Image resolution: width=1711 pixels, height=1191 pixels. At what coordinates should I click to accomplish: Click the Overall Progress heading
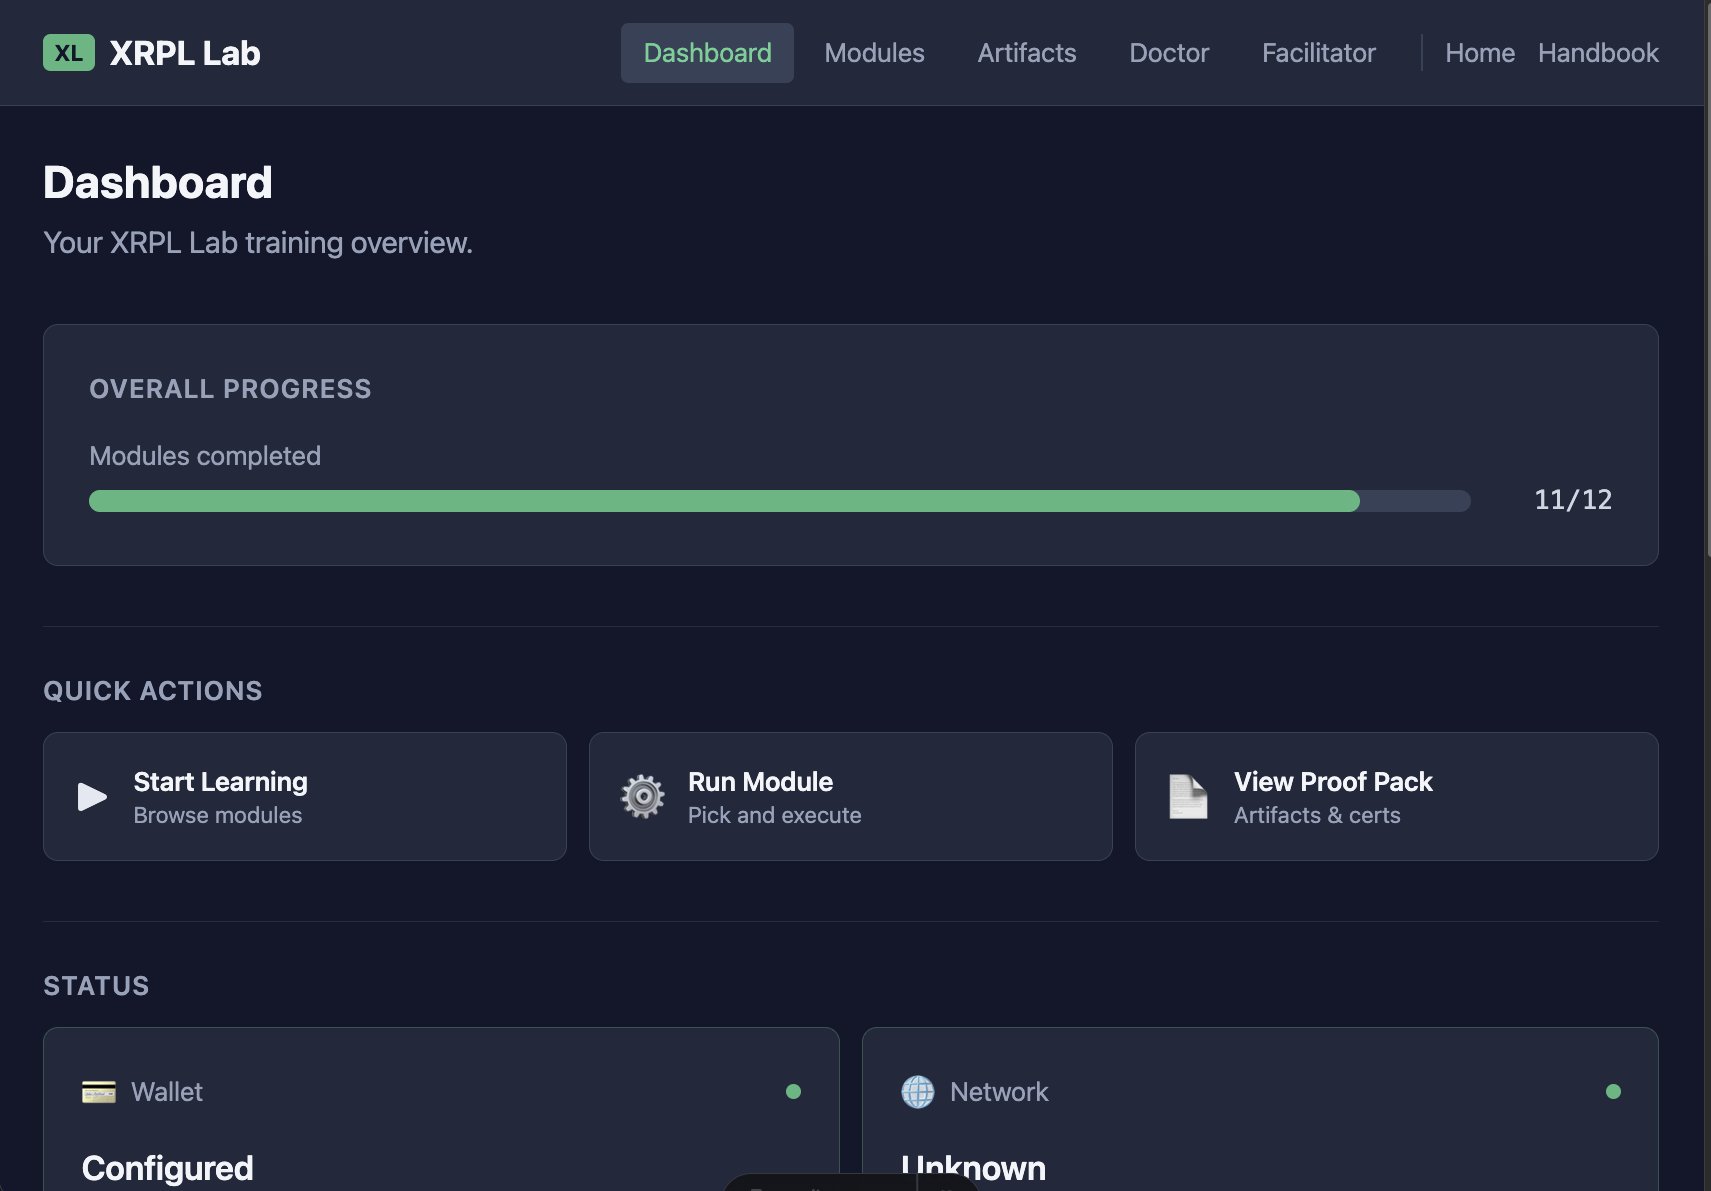pyautogui.click(x=230, y=389)
